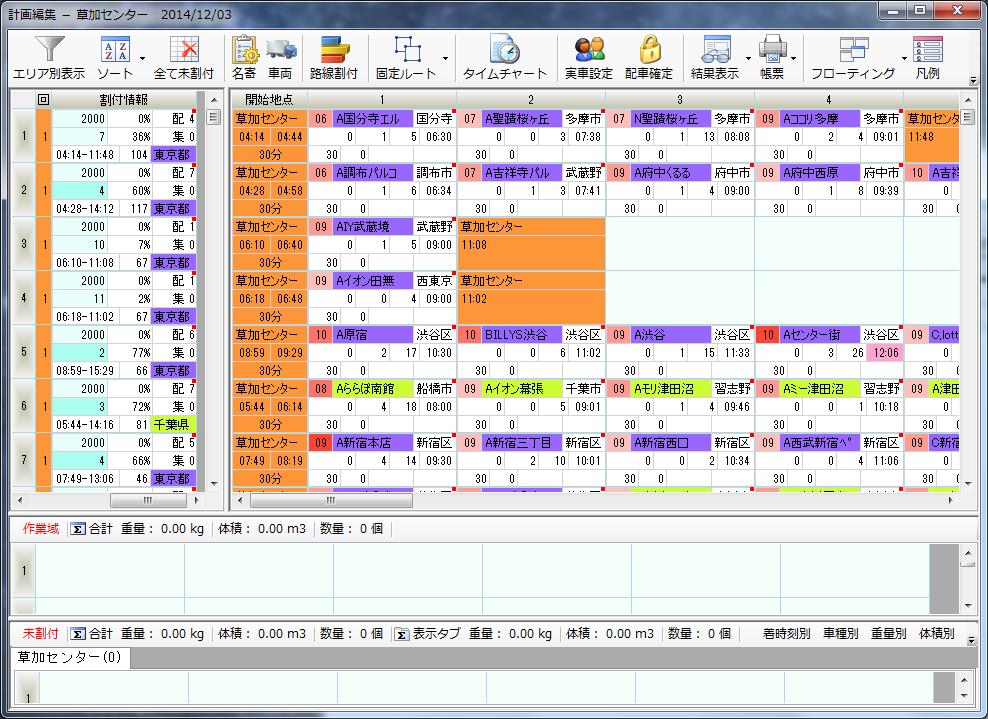Open the 固定ルート dropdown arrow

[x=444, y=58]
